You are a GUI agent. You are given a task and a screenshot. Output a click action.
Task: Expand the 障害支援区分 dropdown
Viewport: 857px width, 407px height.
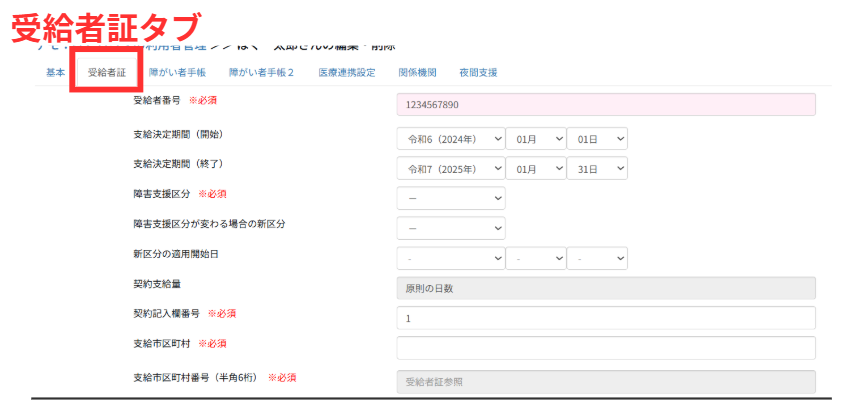point(450,198)
